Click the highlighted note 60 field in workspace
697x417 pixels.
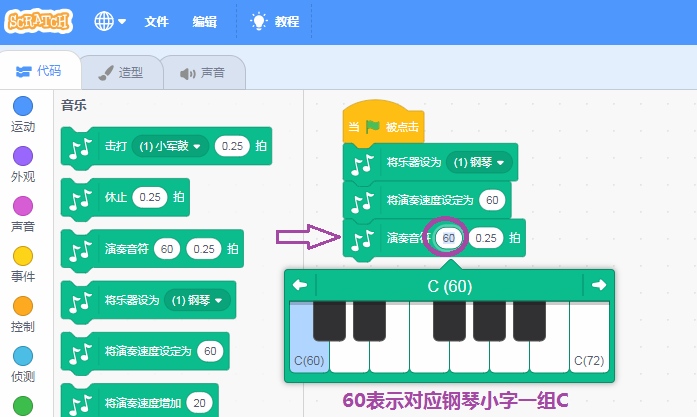tap(449, 238)
